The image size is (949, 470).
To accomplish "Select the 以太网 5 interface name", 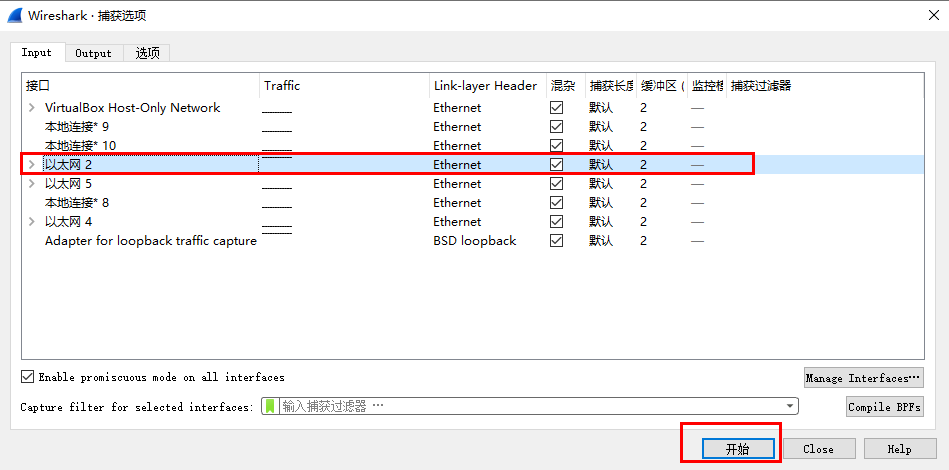I will (x=68, y=184).
